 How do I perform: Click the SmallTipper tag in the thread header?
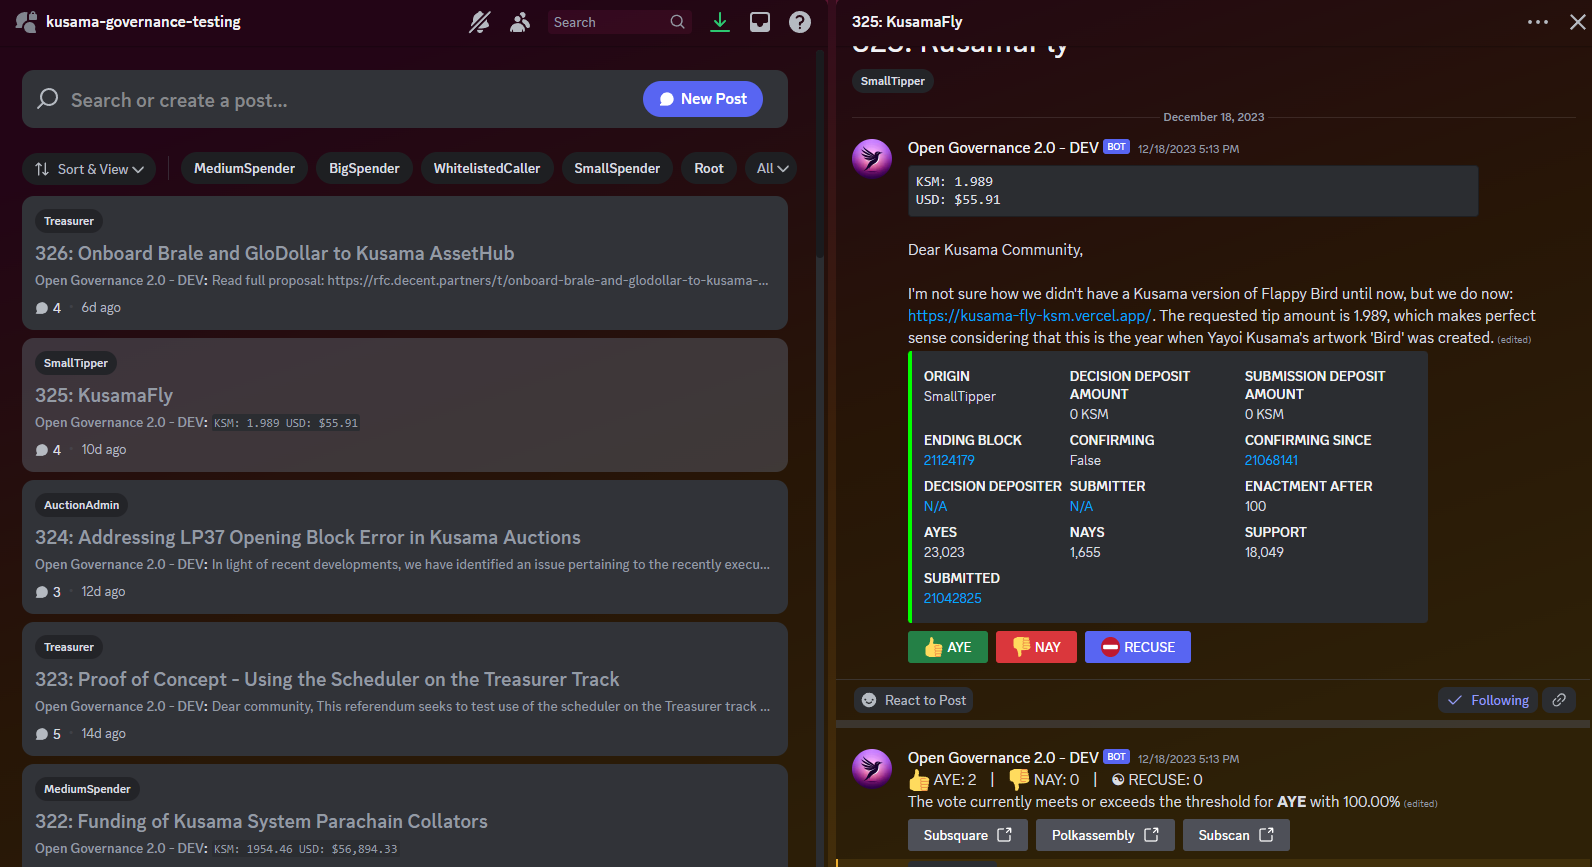coord(893,81)
